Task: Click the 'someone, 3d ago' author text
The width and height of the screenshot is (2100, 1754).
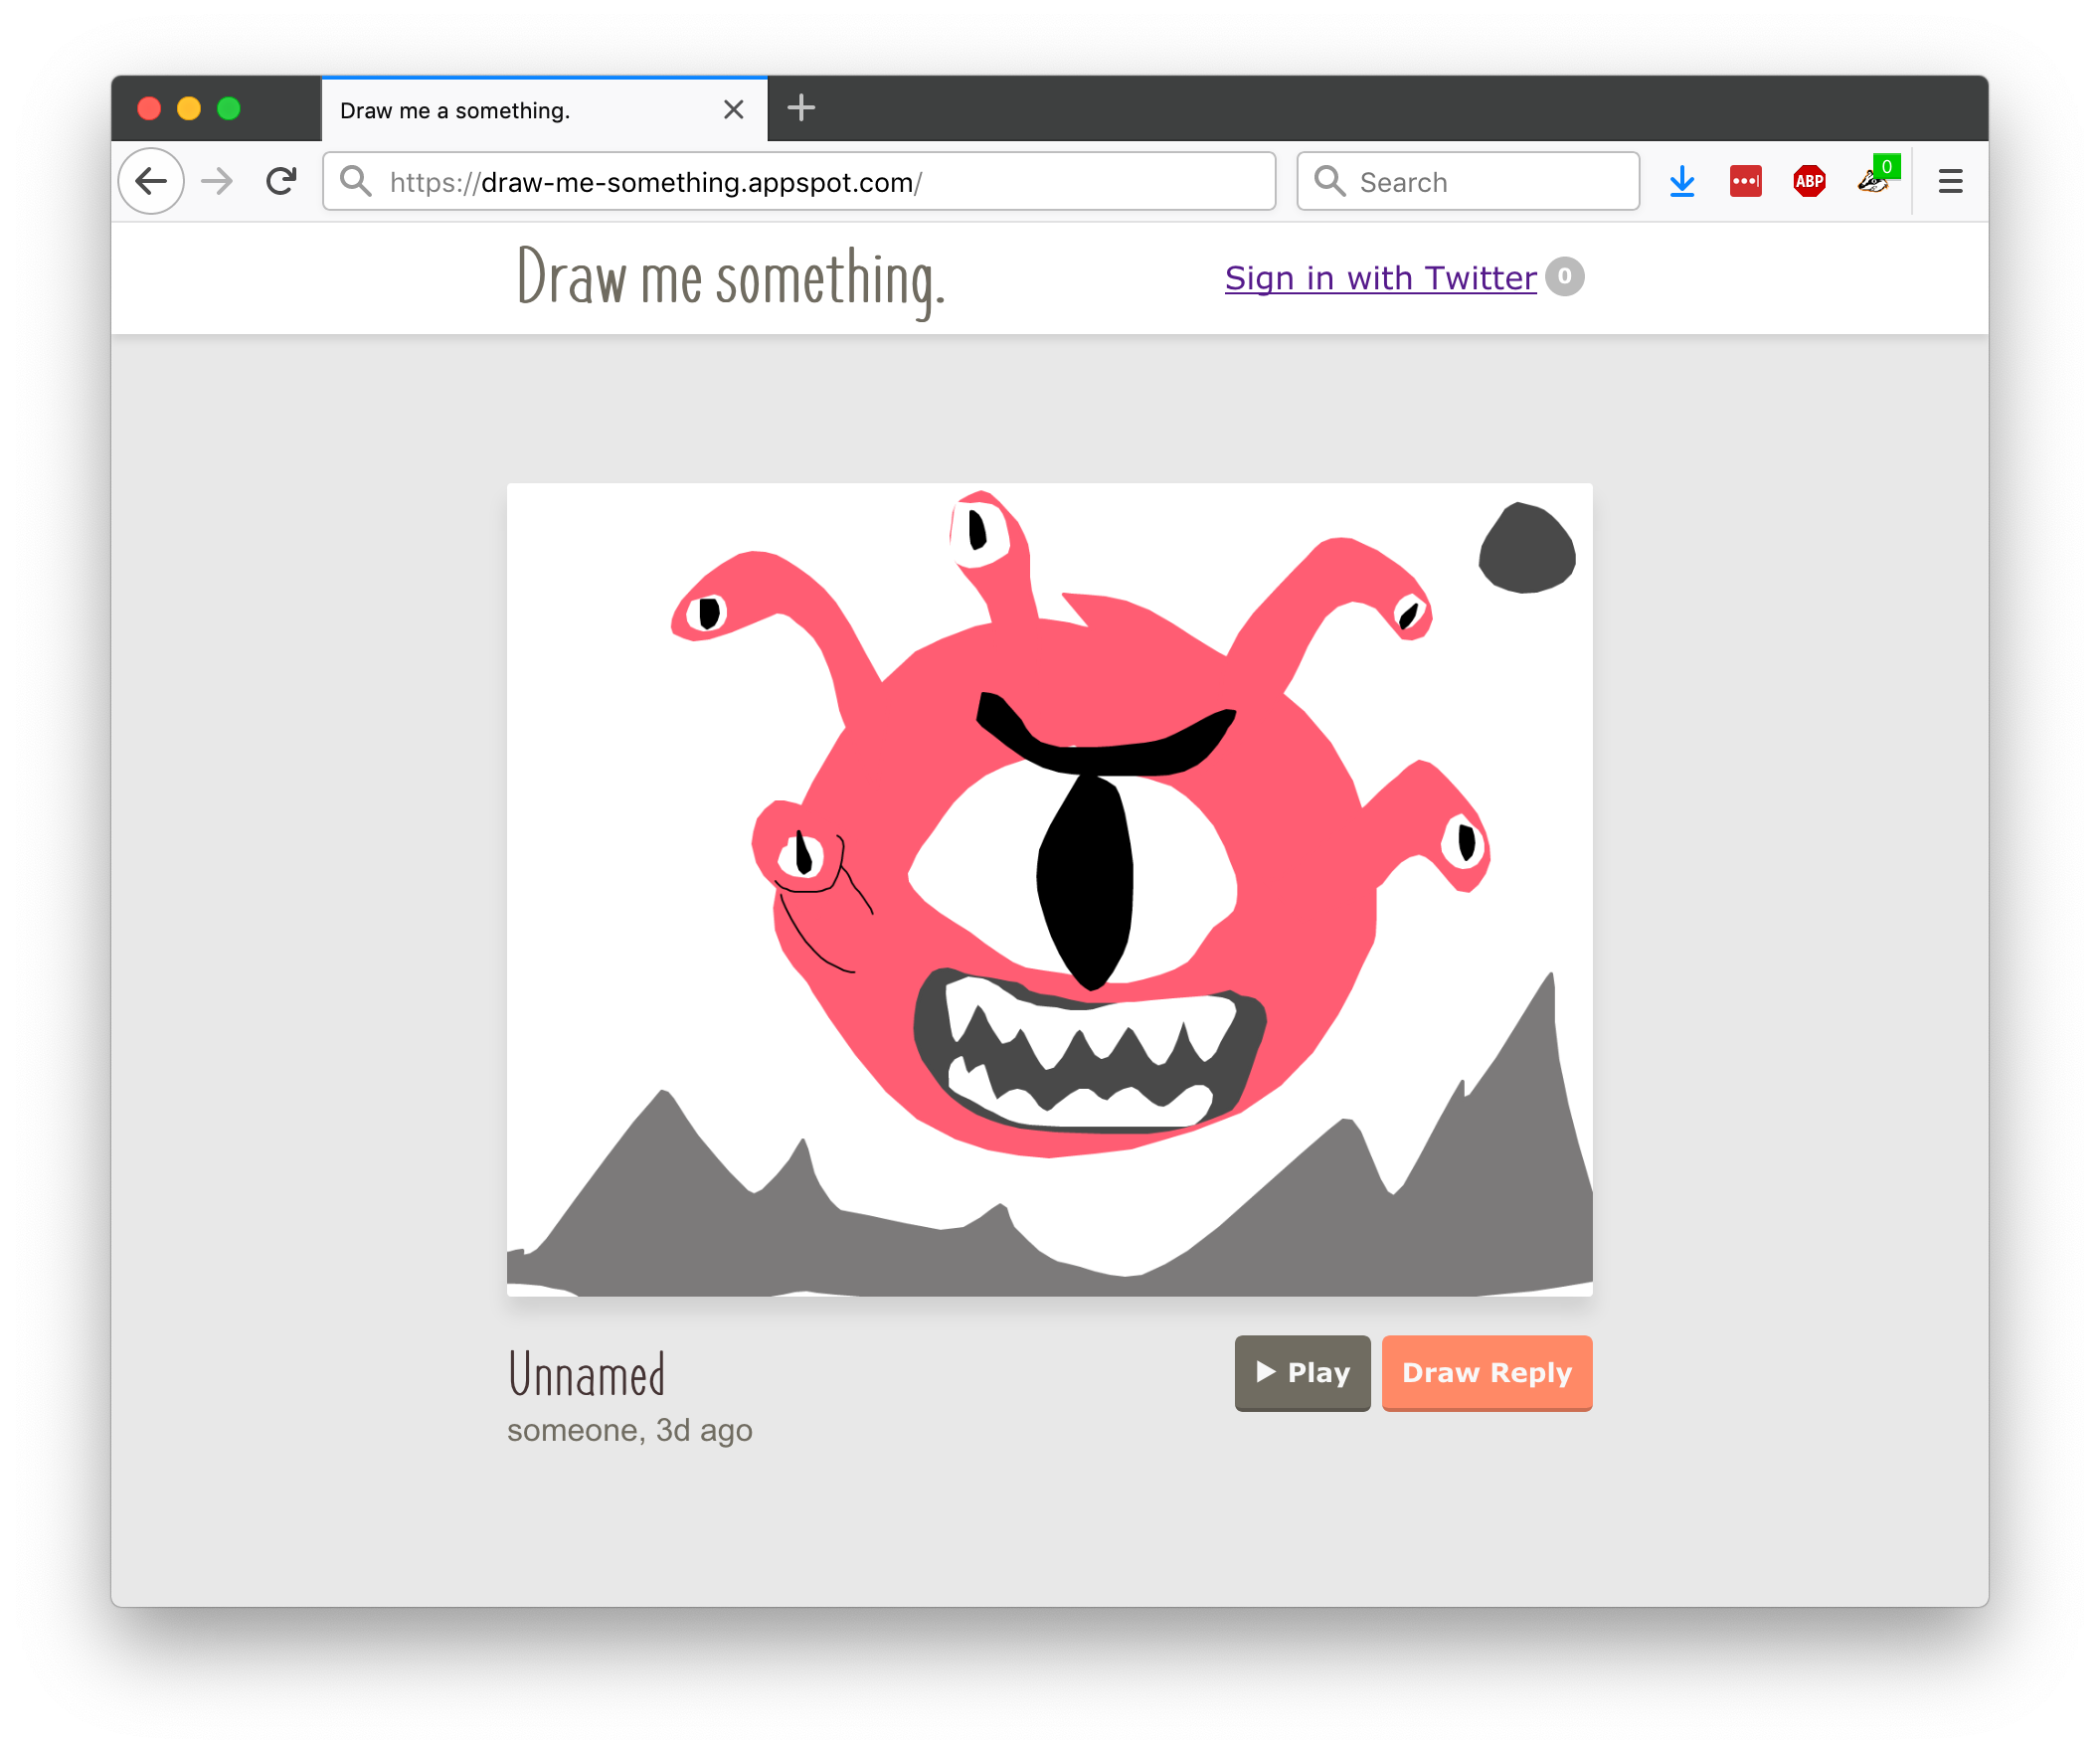Action: tap(629, 1430)
